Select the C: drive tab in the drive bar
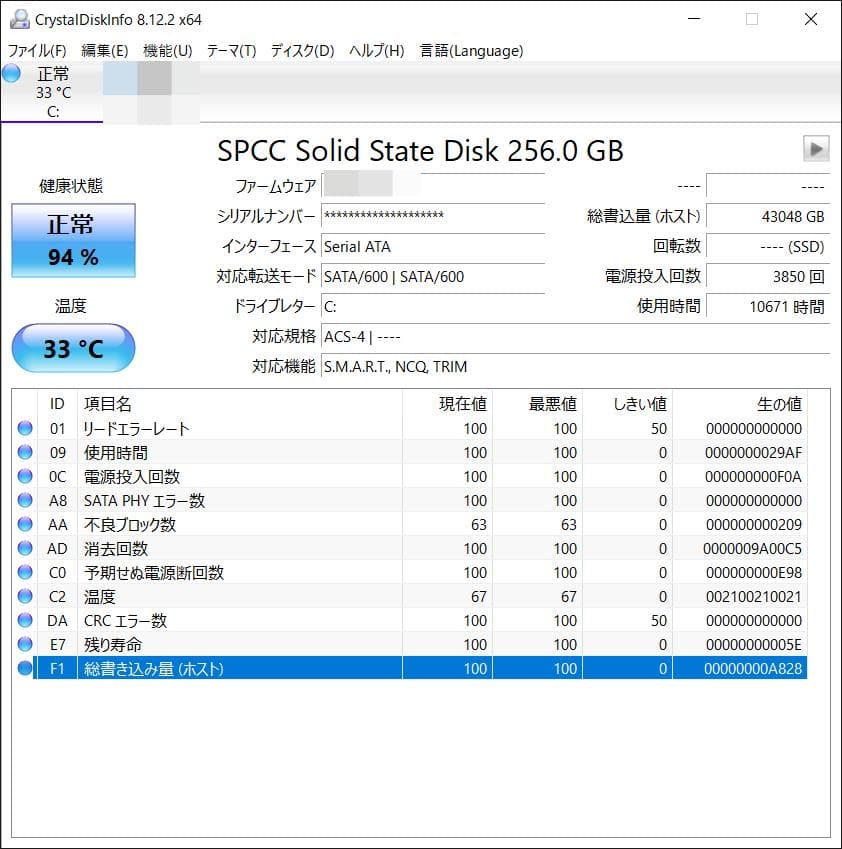The image size is (842, 849). (x=54, y=94)
